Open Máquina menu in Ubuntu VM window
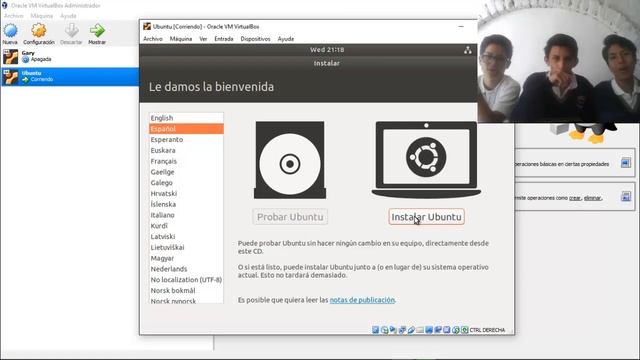 point(181,39)
